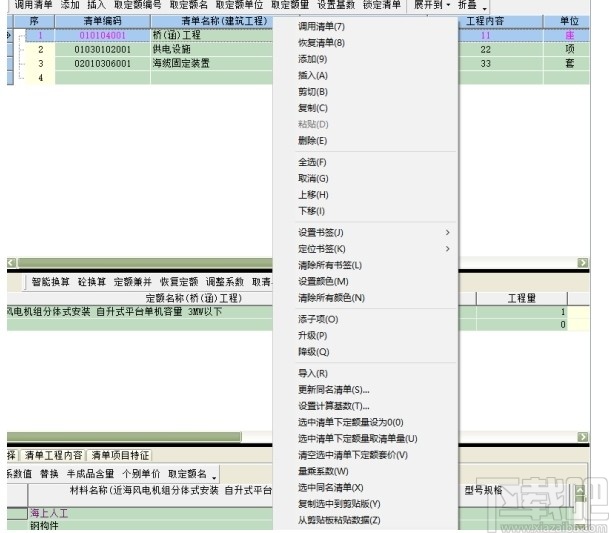Choose 调用清单(7) from context menu
Image resolution: width=611 pixels, height=533 pixels.
coord(321,26)
